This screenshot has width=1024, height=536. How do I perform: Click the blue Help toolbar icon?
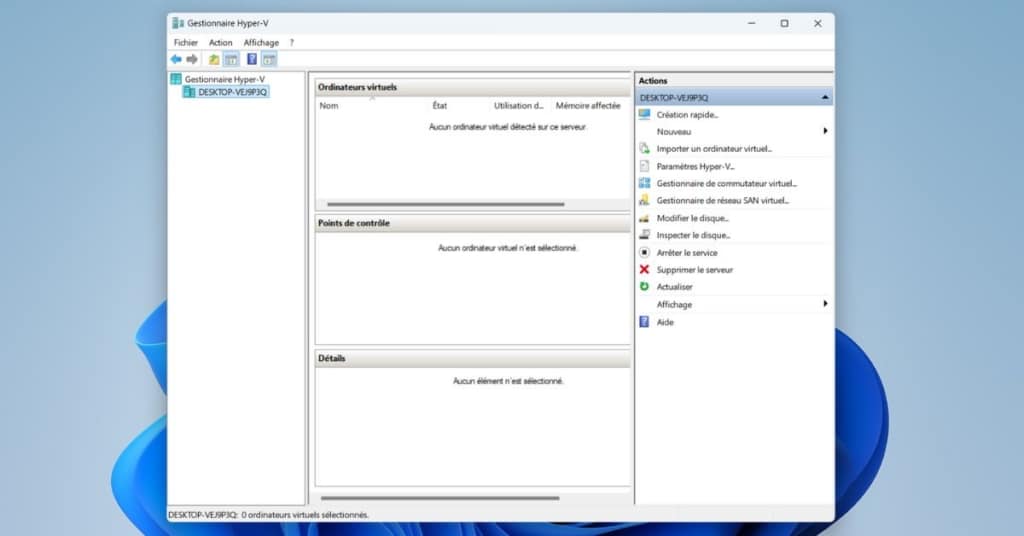[x=251, y=59]
